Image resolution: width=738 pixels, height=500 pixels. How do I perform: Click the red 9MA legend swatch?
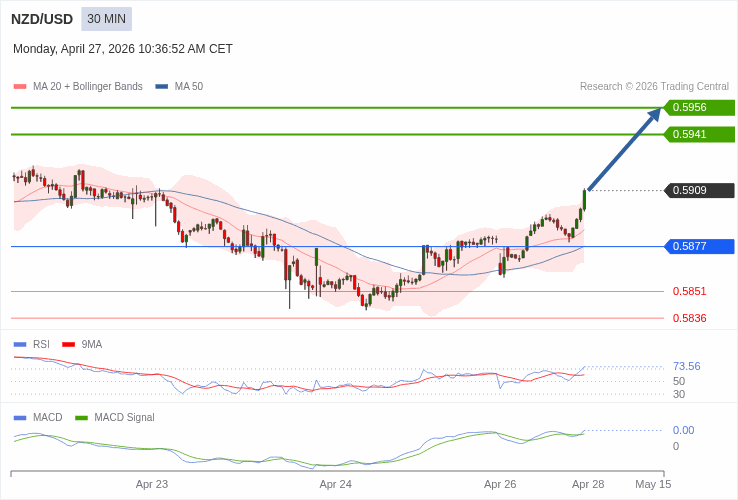click(69, 345)
